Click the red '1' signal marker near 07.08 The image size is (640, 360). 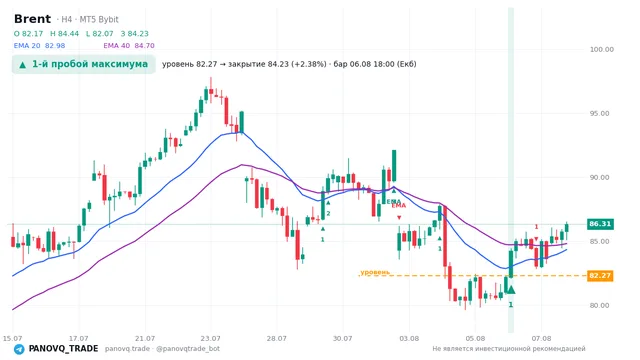coord(536,227)
